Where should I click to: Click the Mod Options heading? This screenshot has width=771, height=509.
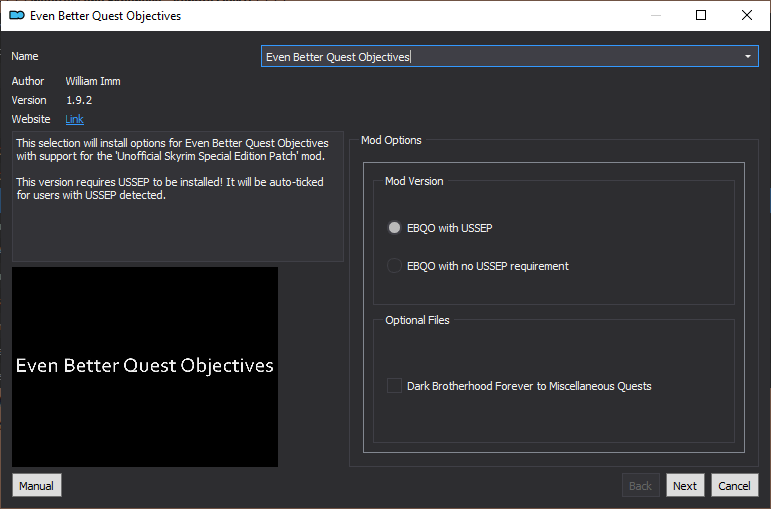tap(391, 140)
